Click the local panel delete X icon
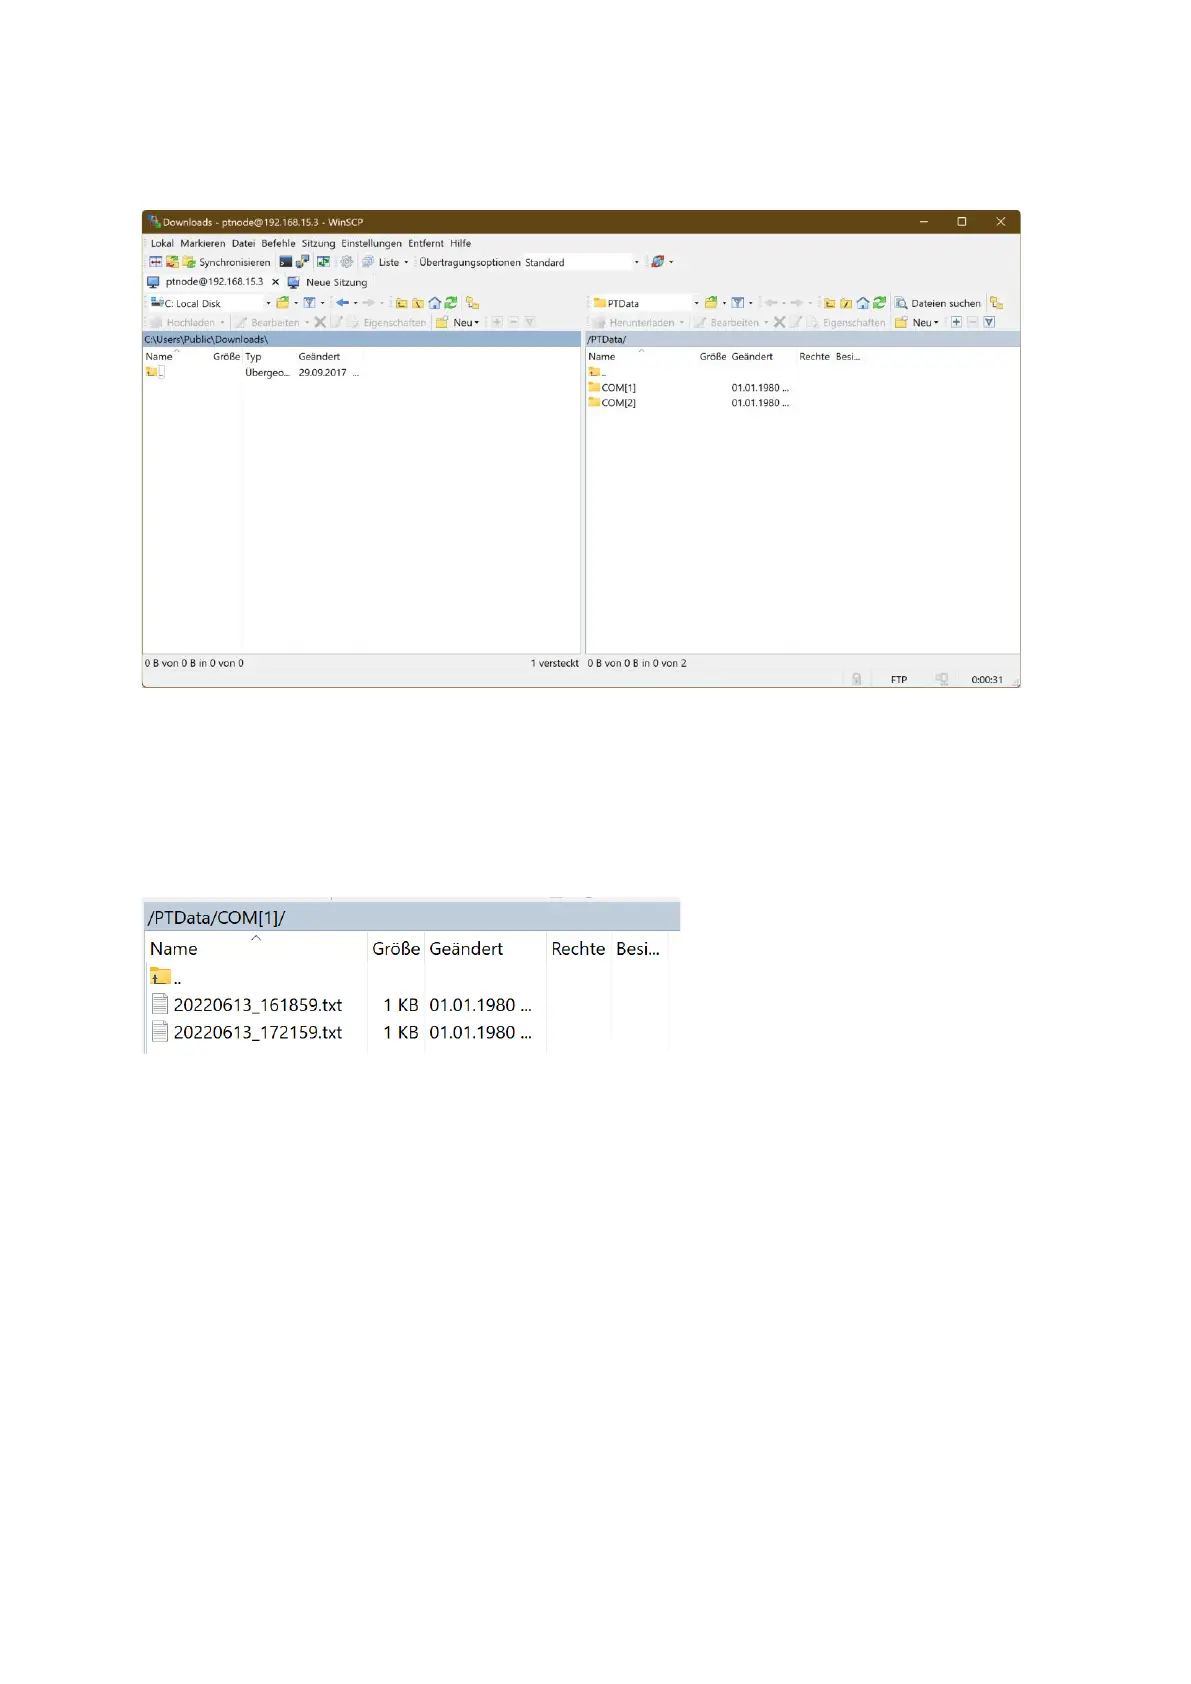The image size is (1191, 1684). click(320, 323)
